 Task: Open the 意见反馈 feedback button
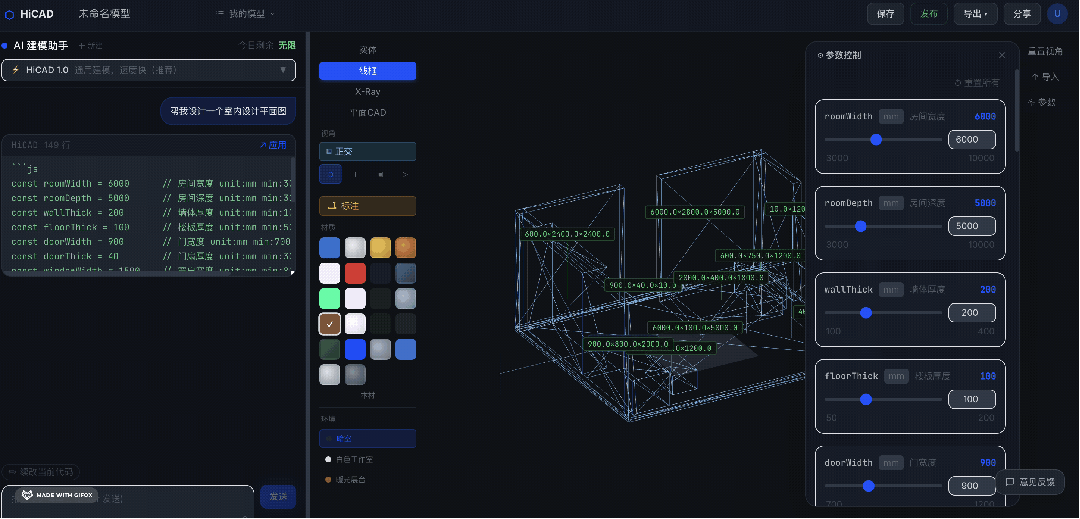point(1030,482)
